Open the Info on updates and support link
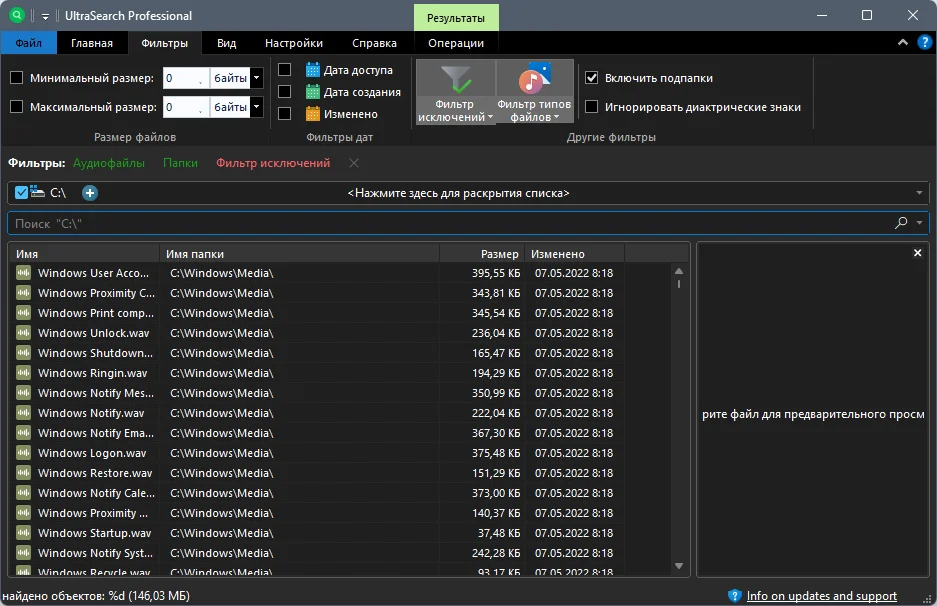This screenshot has height=606, width=937. pos(821,596)
